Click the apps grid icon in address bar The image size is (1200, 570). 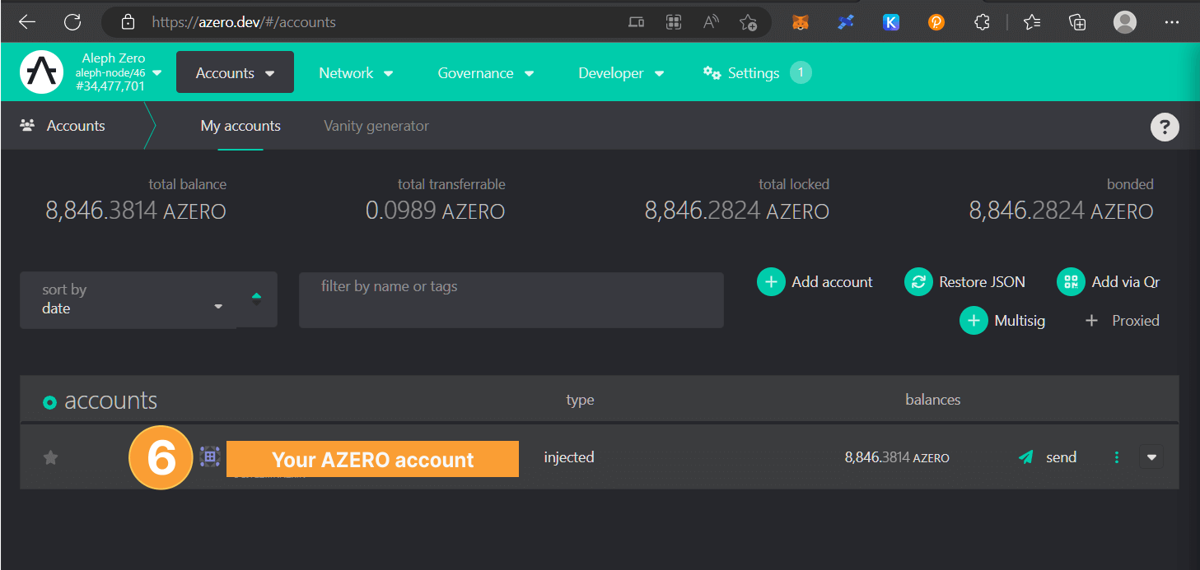pos(674,21)
